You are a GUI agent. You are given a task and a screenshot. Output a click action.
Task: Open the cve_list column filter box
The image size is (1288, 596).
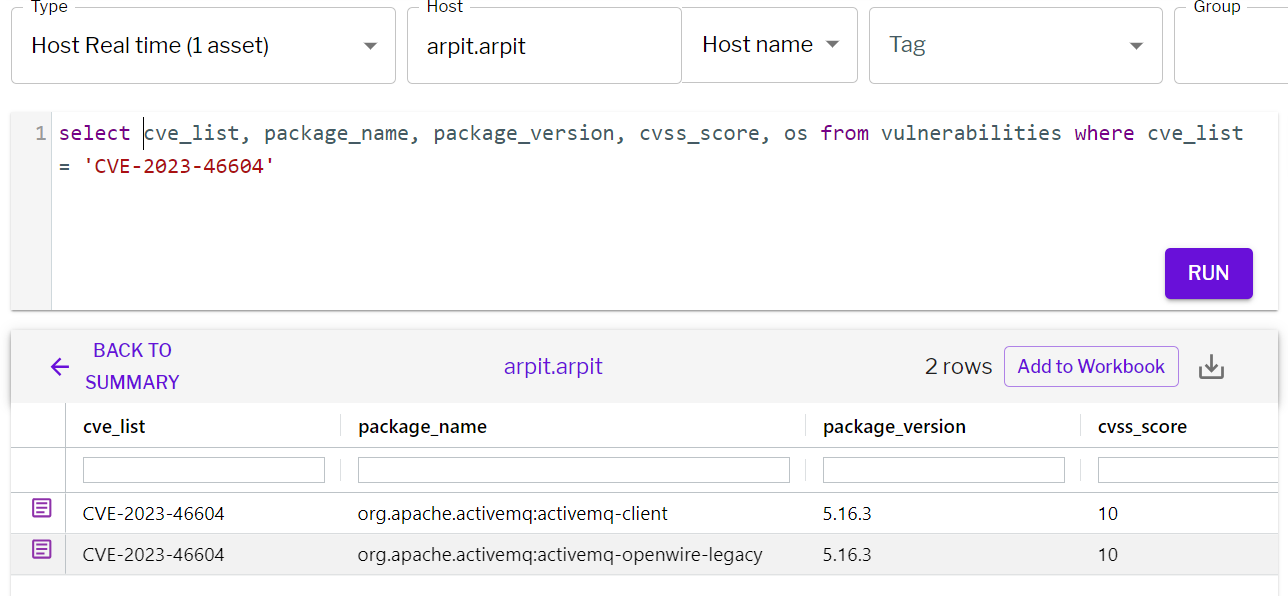click(x=203, y=469)
